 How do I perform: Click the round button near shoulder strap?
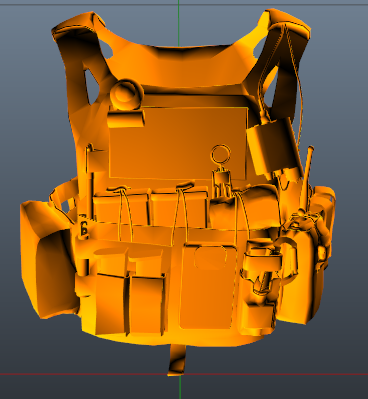(126, 94)
